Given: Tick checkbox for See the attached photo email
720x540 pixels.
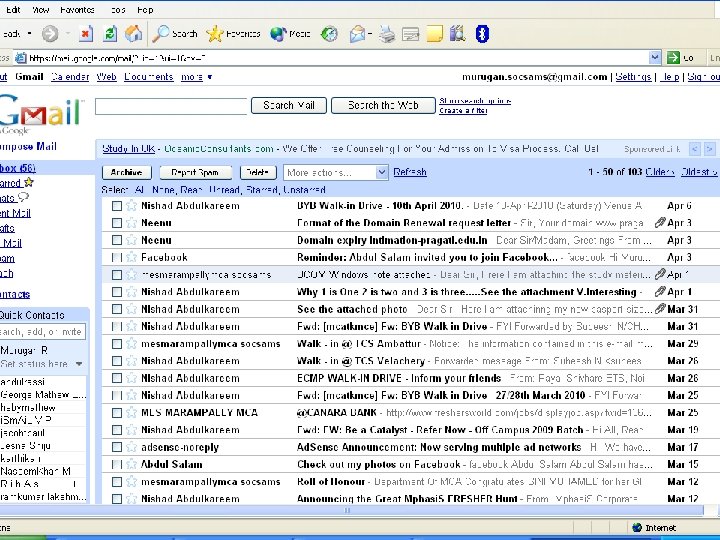Looking at the screenshot, I should 117,309.
